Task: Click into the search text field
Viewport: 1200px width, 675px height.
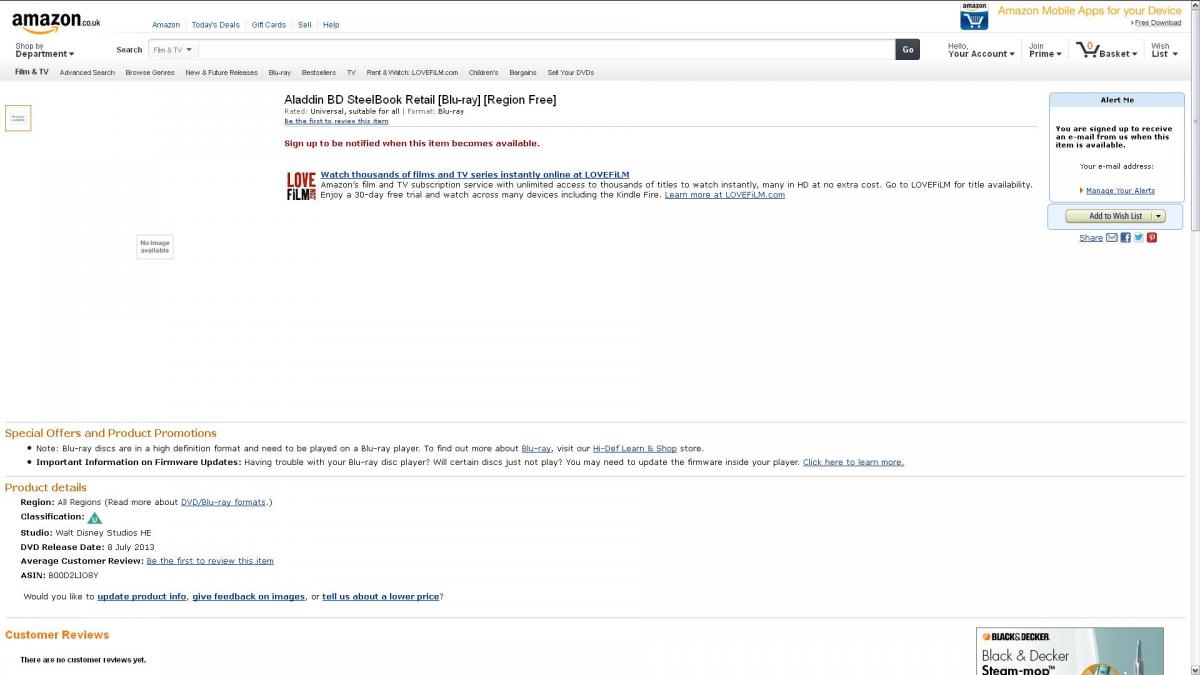Action: click(546, 49)
